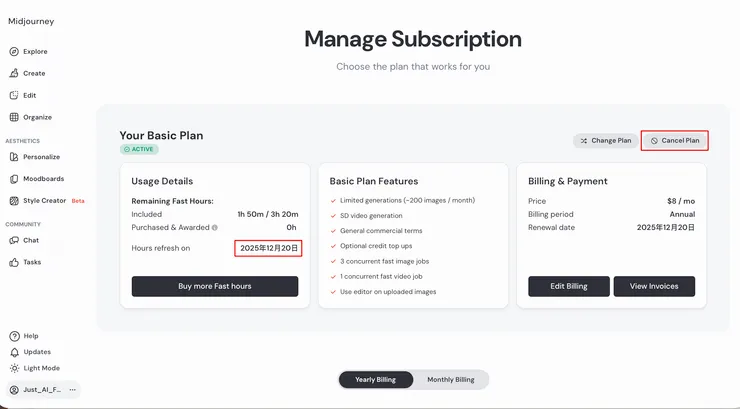Switch to Monthly Billing option
Viewport: 740px width, 409px height.
pos(450,380)
